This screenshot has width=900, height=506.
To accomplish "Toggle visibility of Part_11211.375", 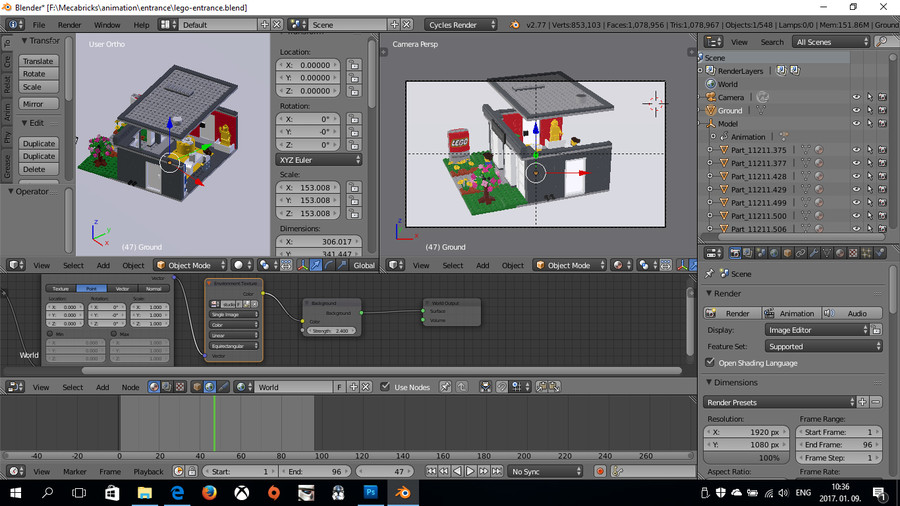I will 856,150.
